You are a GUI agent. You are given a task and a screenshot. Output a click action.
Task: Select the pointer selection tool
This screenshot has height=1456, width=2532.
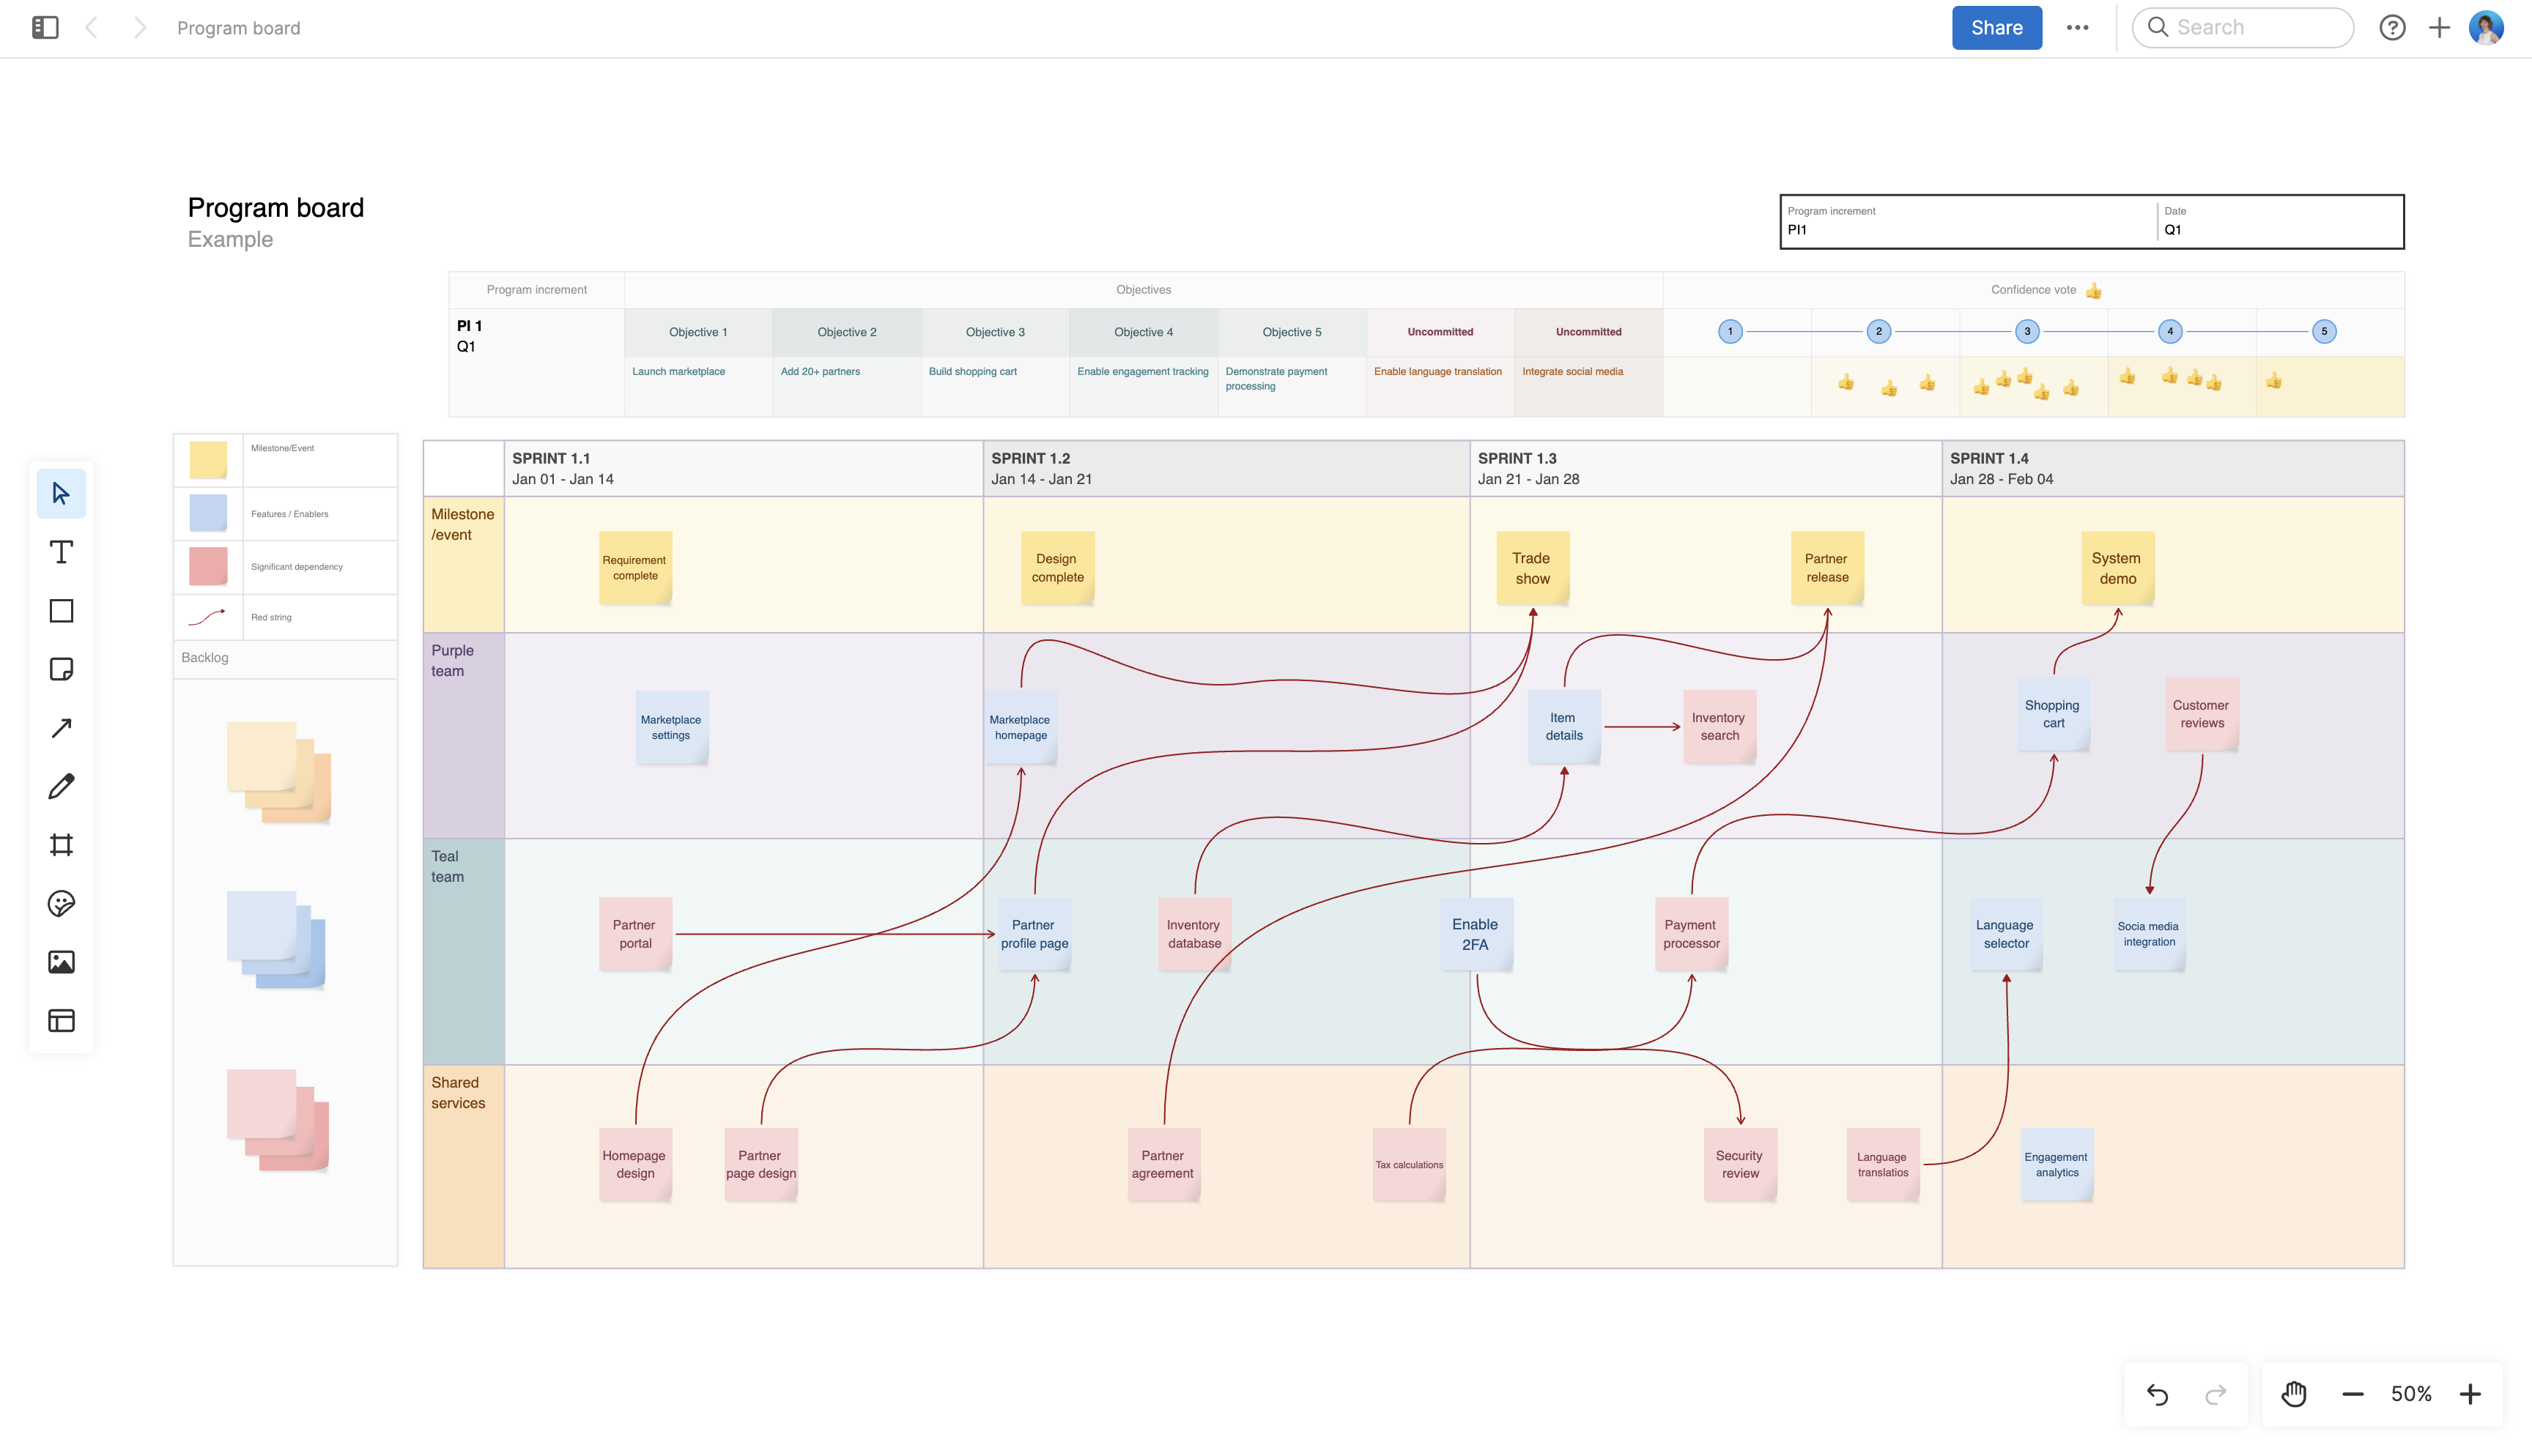click(x=61, y=493)
